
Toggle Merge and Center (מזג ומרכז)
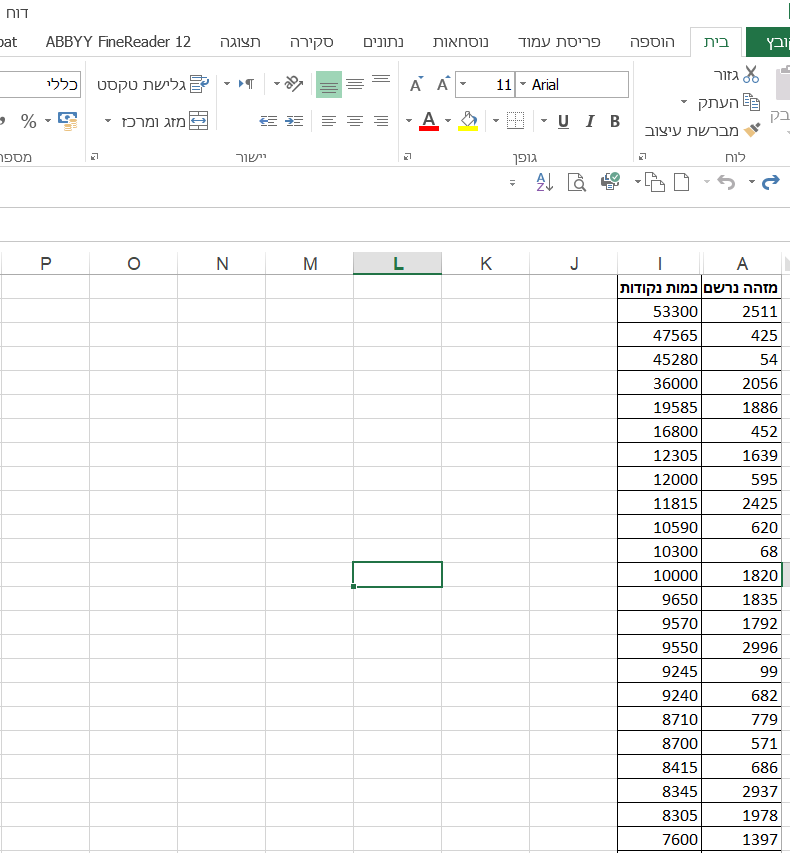[163, 121]
